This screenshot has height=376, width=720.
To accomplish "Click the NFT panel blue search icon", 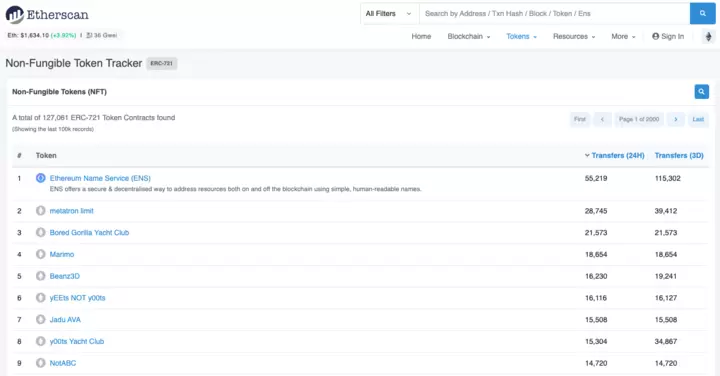I will point(701,91).
